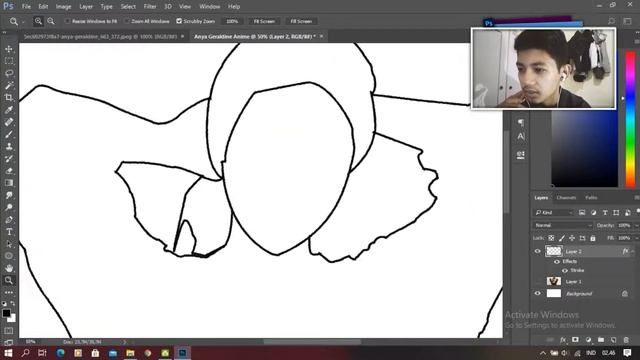The height and width of the screenshot is (360, 640).
Task: Enable Resize Windows to Fit checkbox
Action: 67,21
